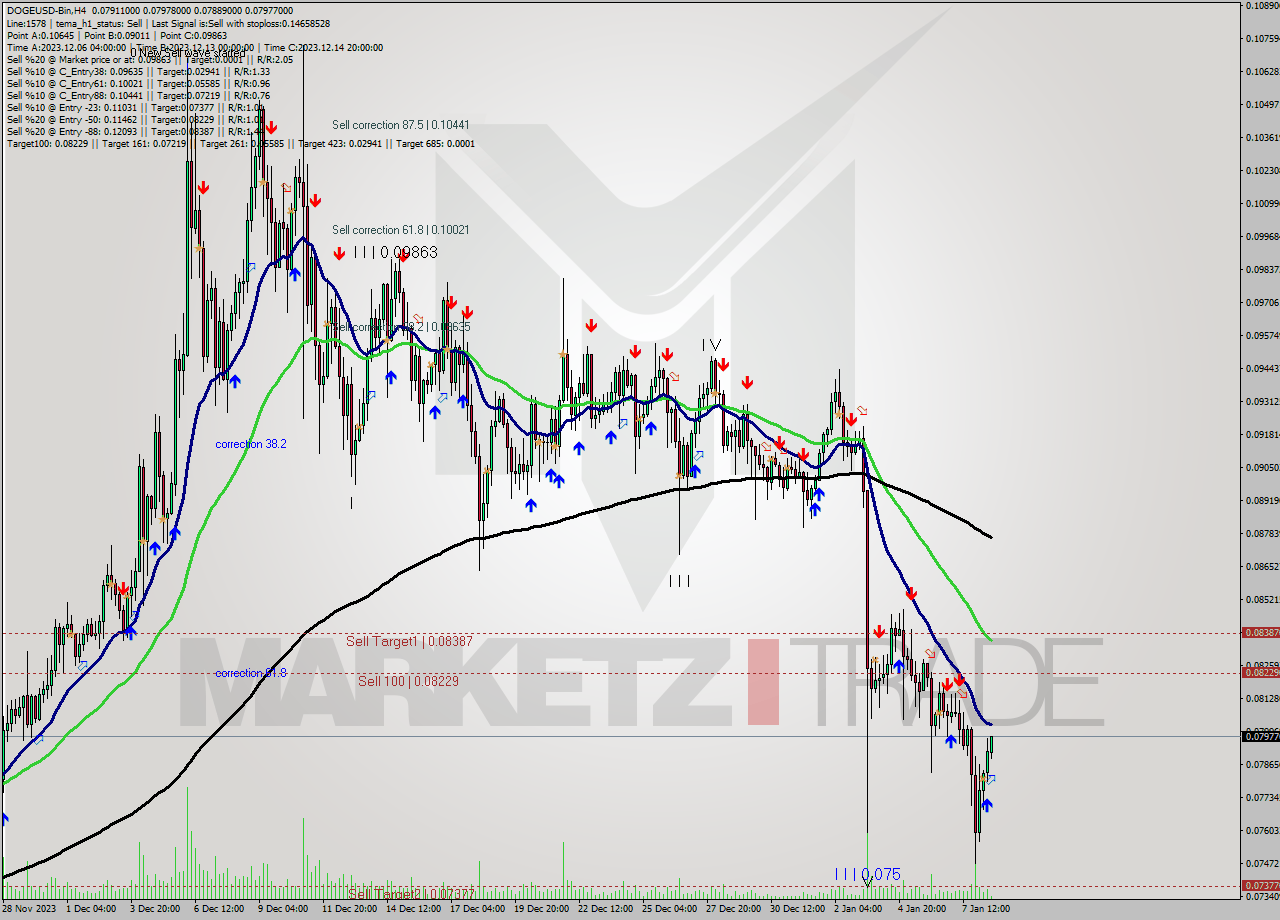Click the blue 'I I I 0.075' label
The image size is (1280, 920).
pyautogui.click(x=867, y=874)
